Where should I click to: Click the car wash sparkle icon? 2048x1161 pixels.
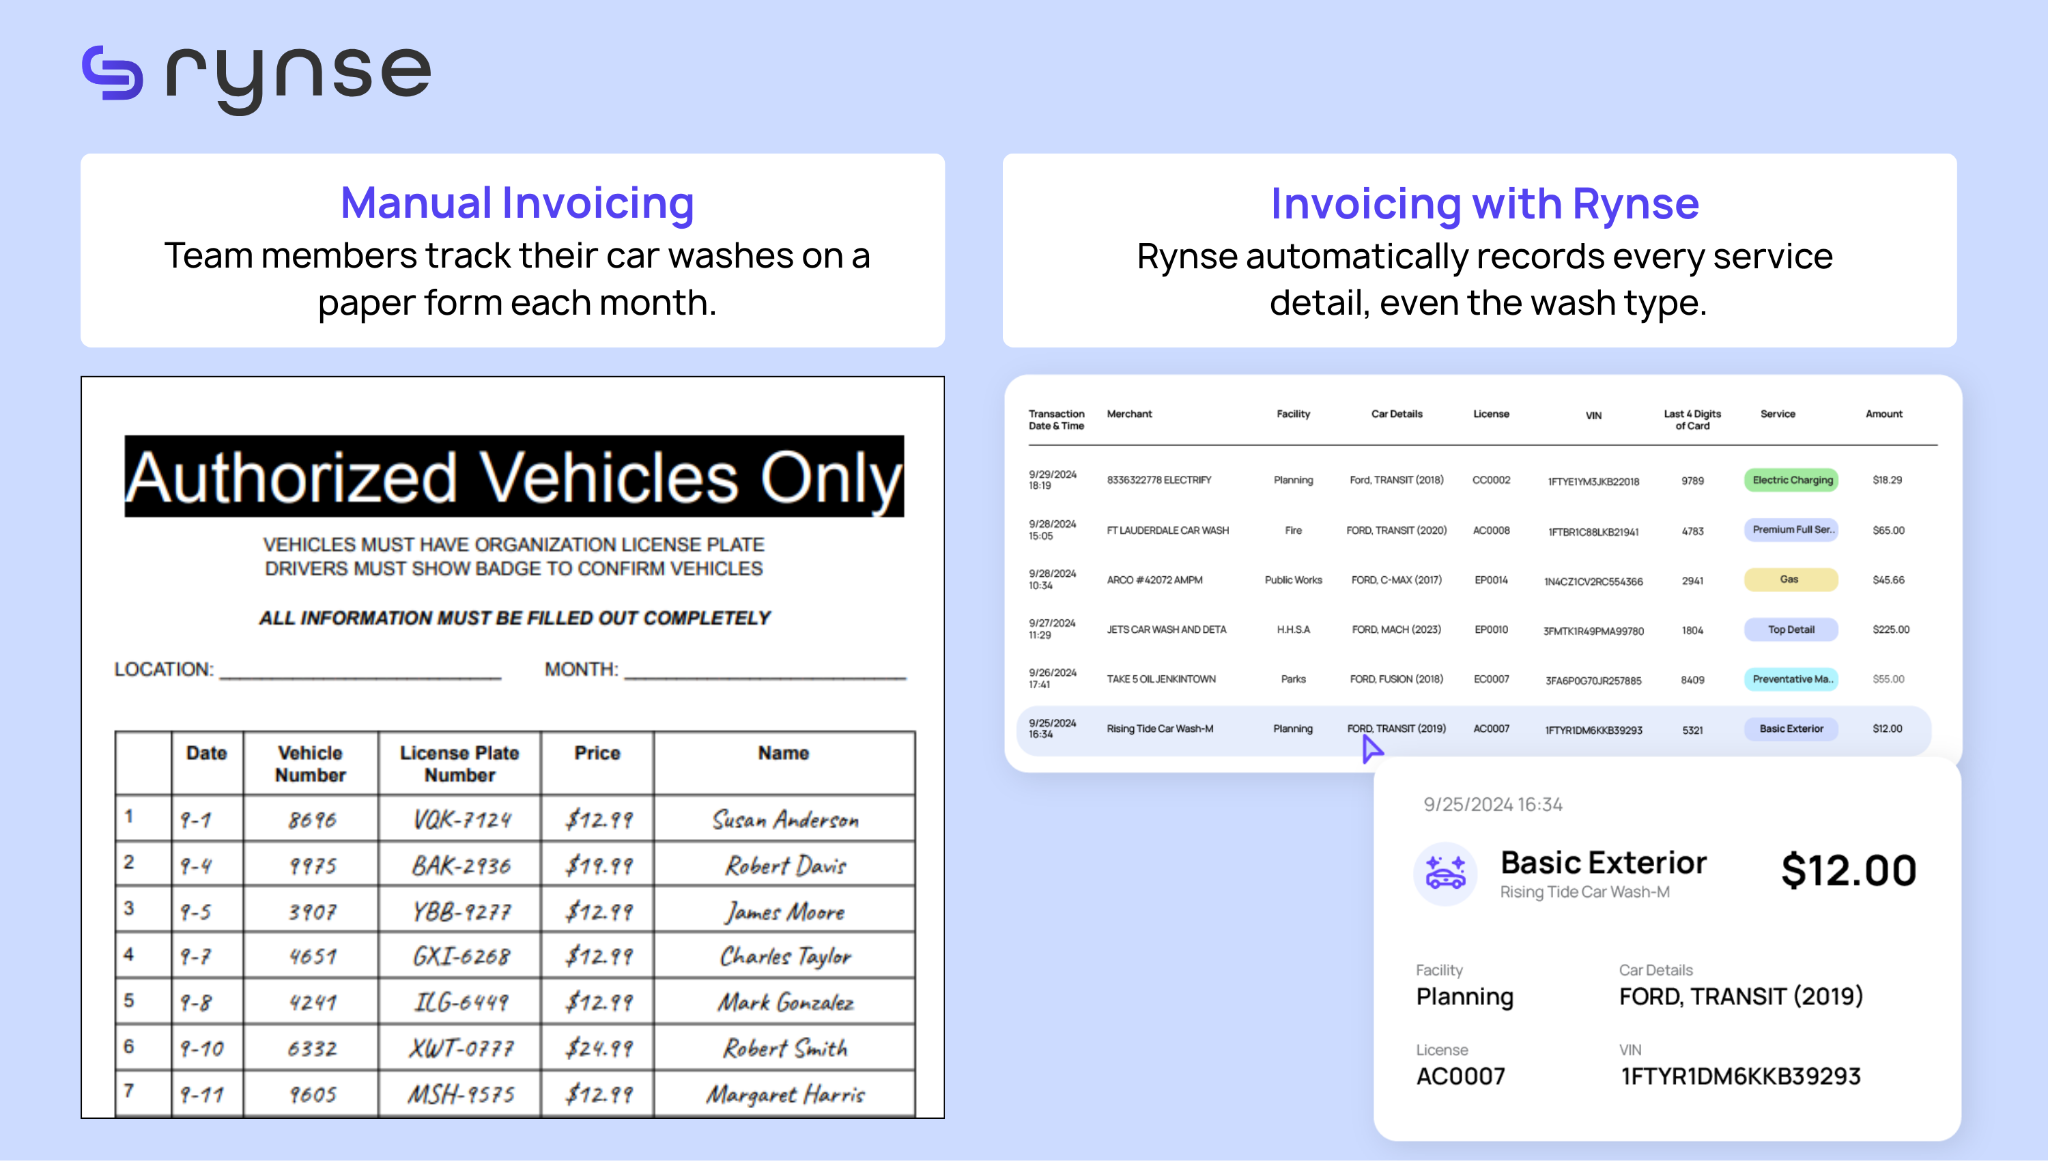(1445, 873)
